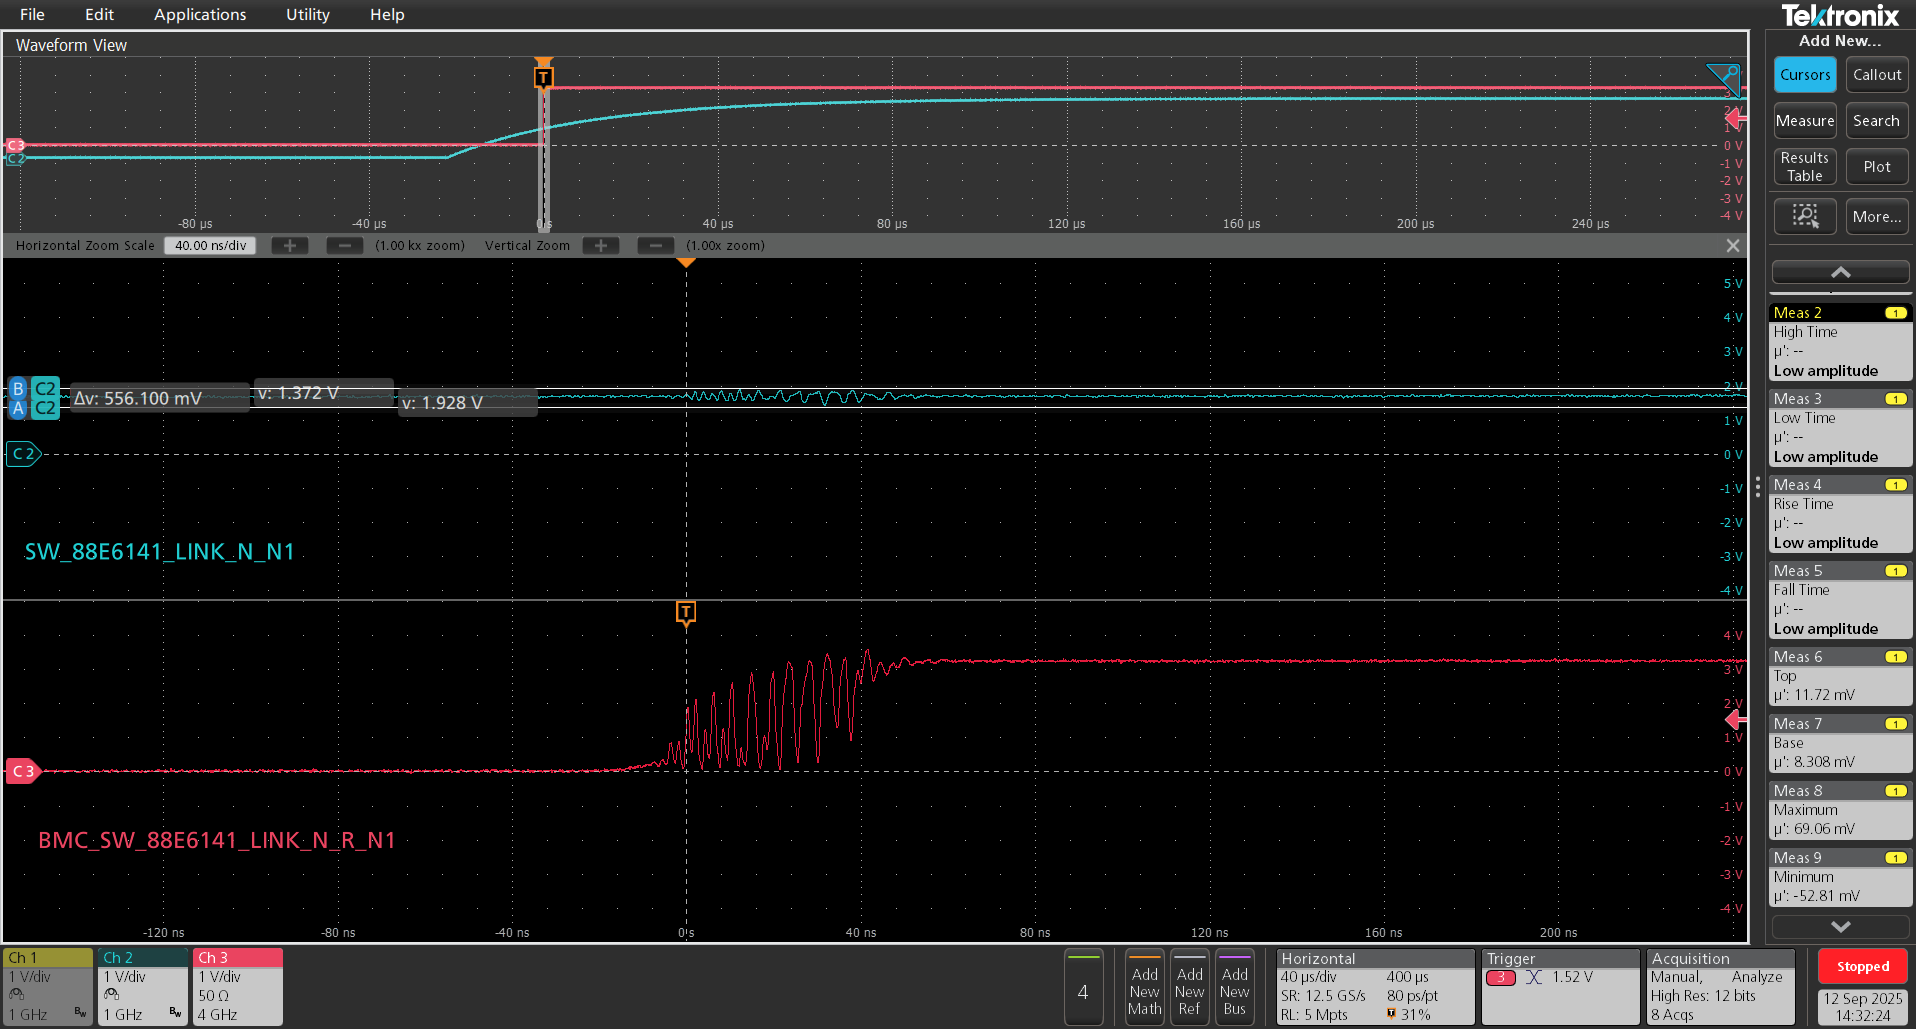Select the C3 waveform ground handle
This screenshot has width=1916, height=1029.
coord(23,771)
